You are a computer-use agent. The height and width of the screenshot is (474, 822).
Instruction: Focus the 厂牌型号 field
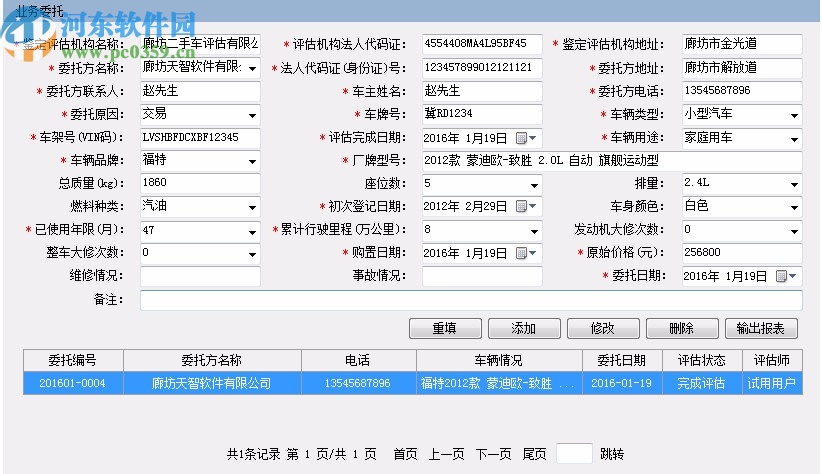pos(612,161)
